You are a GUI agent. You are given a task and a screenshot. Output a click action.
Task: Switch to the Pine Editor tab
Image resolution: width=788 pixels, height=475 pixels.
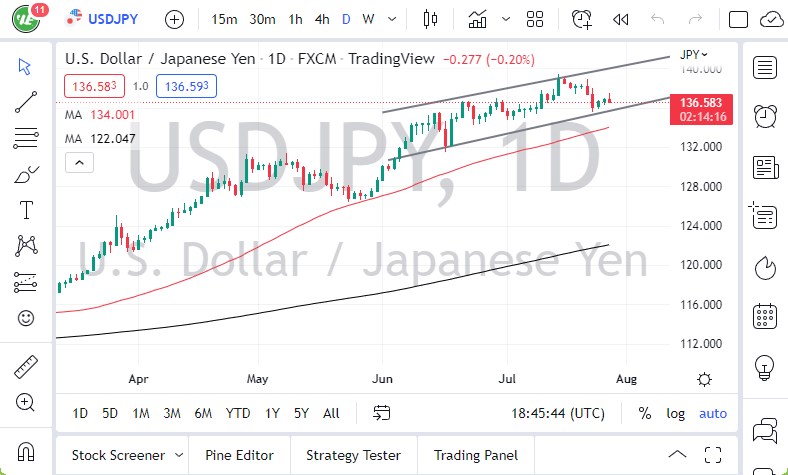(x=238, y=455)
